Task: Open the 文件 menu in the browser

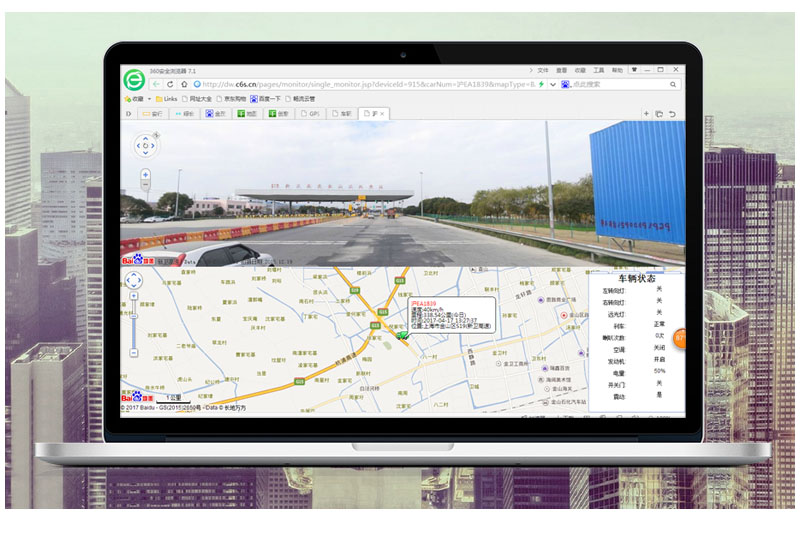Action: [x=543, y=71]
